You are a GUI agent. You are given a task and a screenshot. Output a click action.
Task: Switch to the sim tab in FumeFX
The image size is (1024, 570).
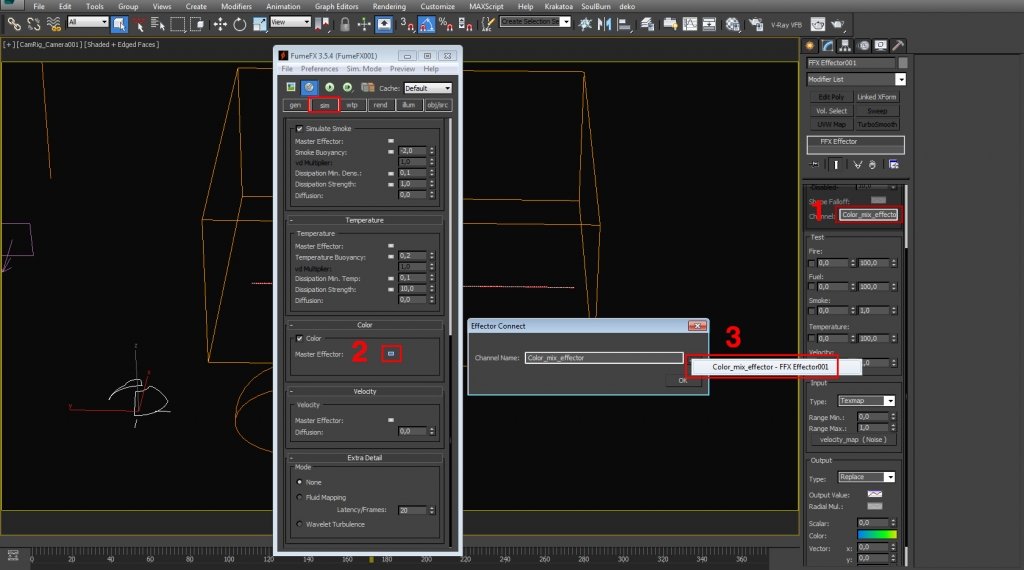(325, 105)
